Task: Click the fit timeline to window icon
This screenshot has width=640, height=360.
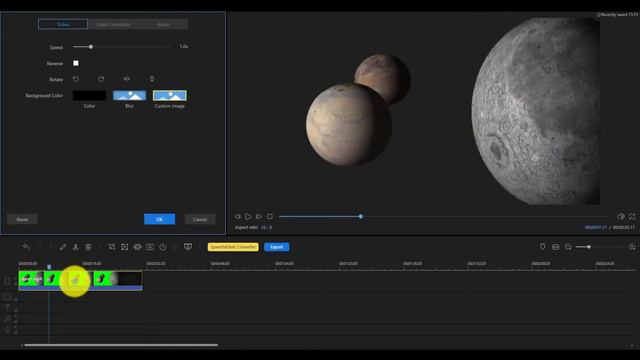Action: tap(556, 247)
